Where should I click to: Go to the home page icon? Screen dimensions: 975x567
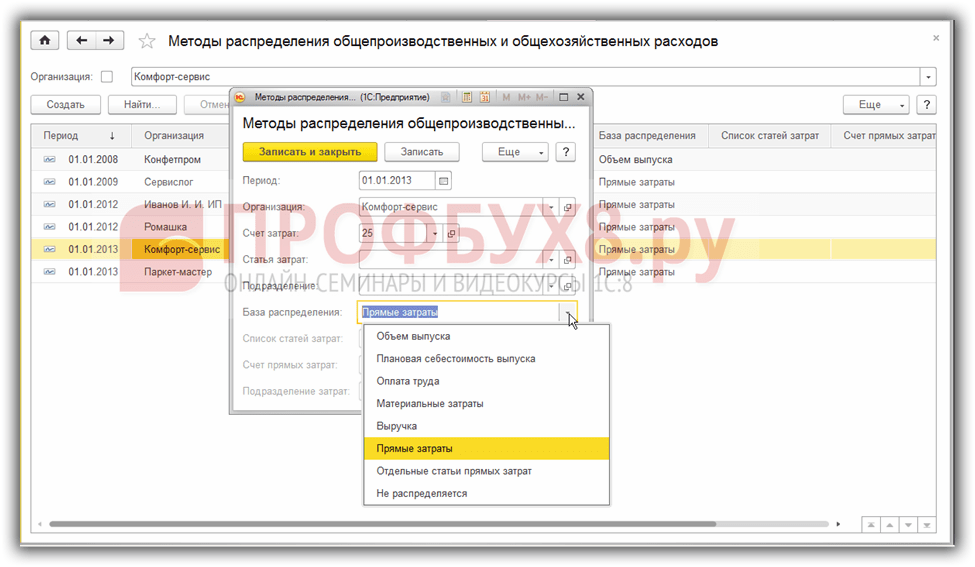45,40
